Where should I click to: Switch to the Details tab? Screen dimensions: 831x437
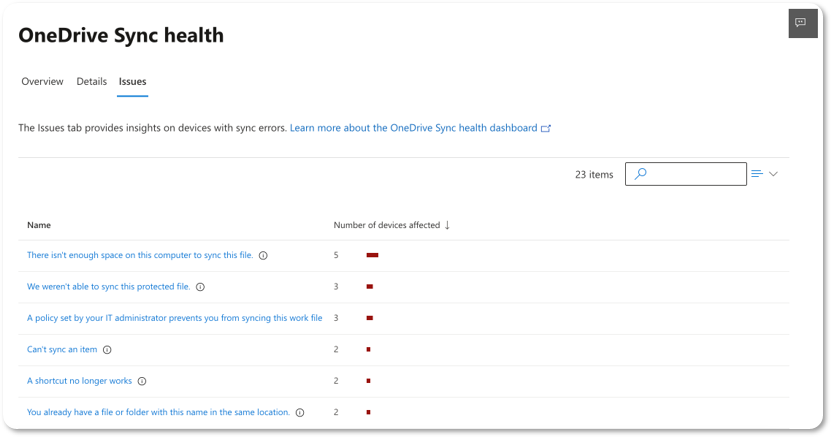91,82
